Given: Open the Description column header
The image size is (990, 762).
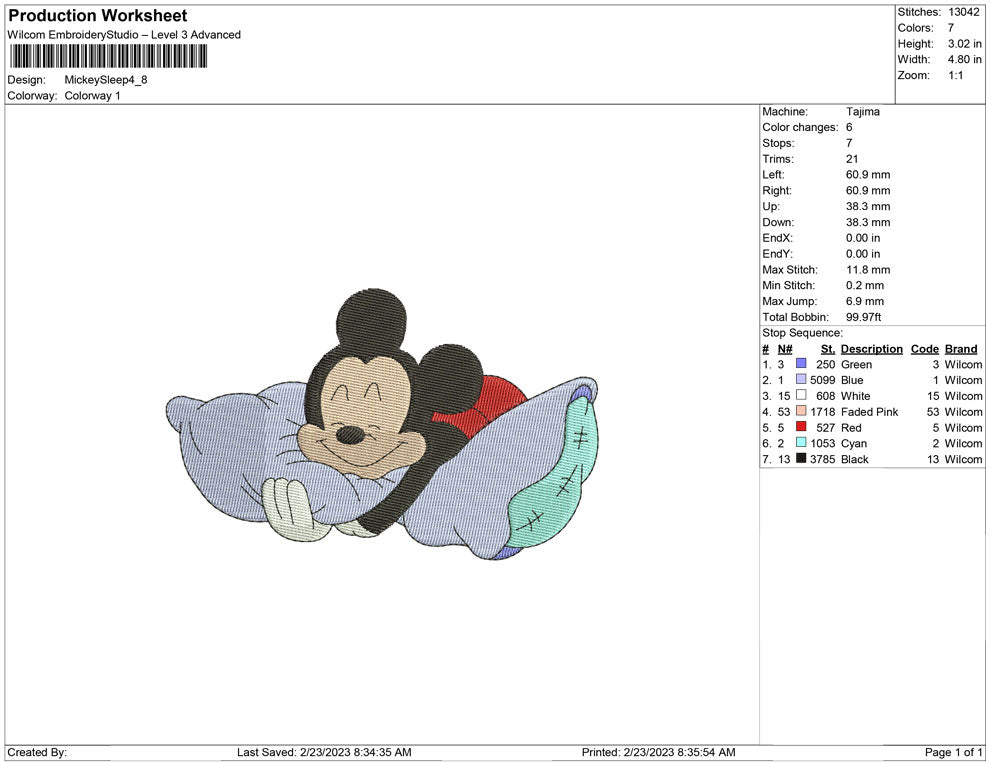Looking at the screenshot, I should coord(871,349).
